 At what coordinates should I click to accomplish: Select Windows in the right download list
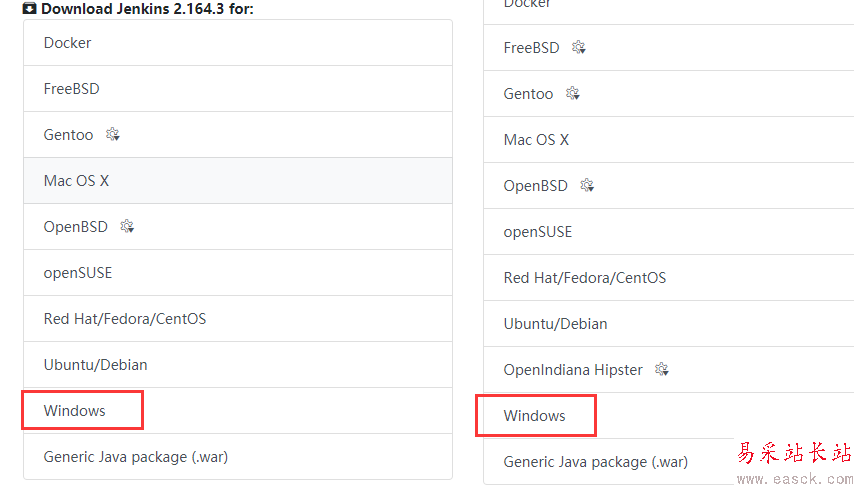pyautogui.click(x=535, y=416)
